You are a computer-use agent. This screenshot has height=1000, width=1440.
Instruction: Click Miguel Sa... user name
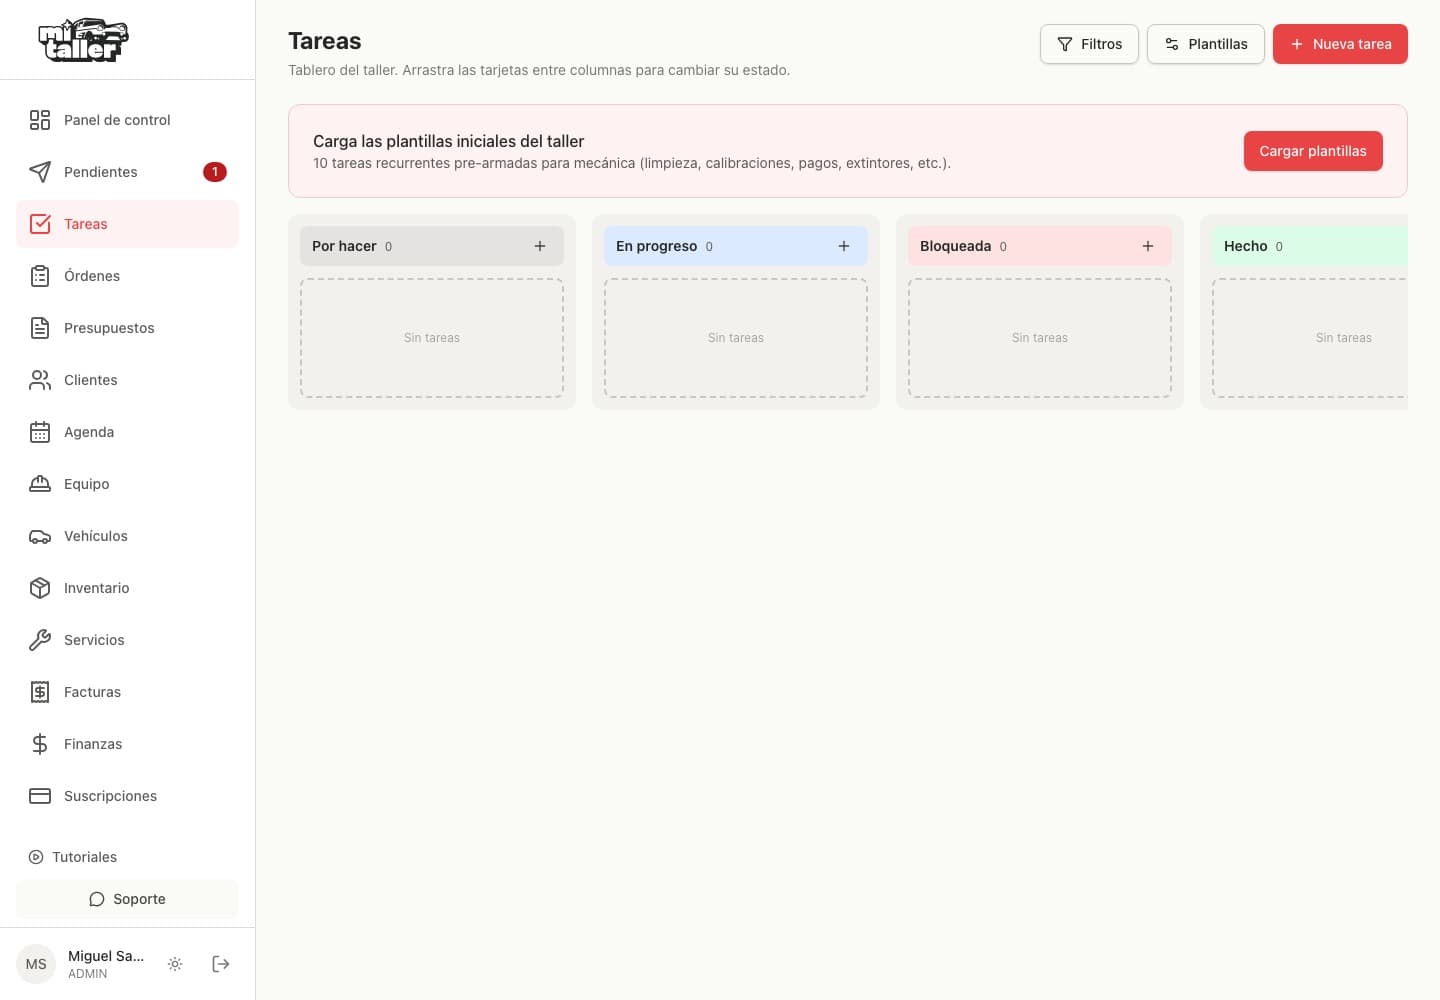[x=106, y=956]
